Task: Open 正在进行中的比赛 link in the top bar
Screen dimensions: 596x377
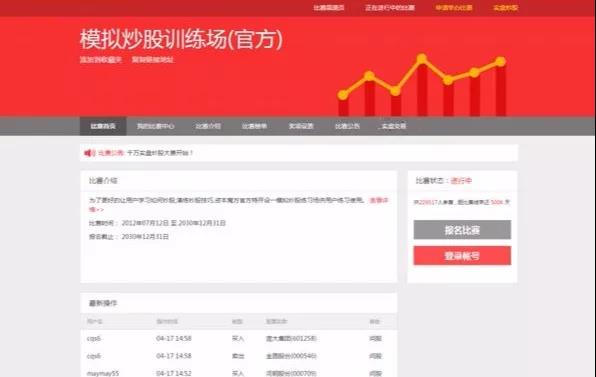Action: pyautogui.click(x=390, y=8)
